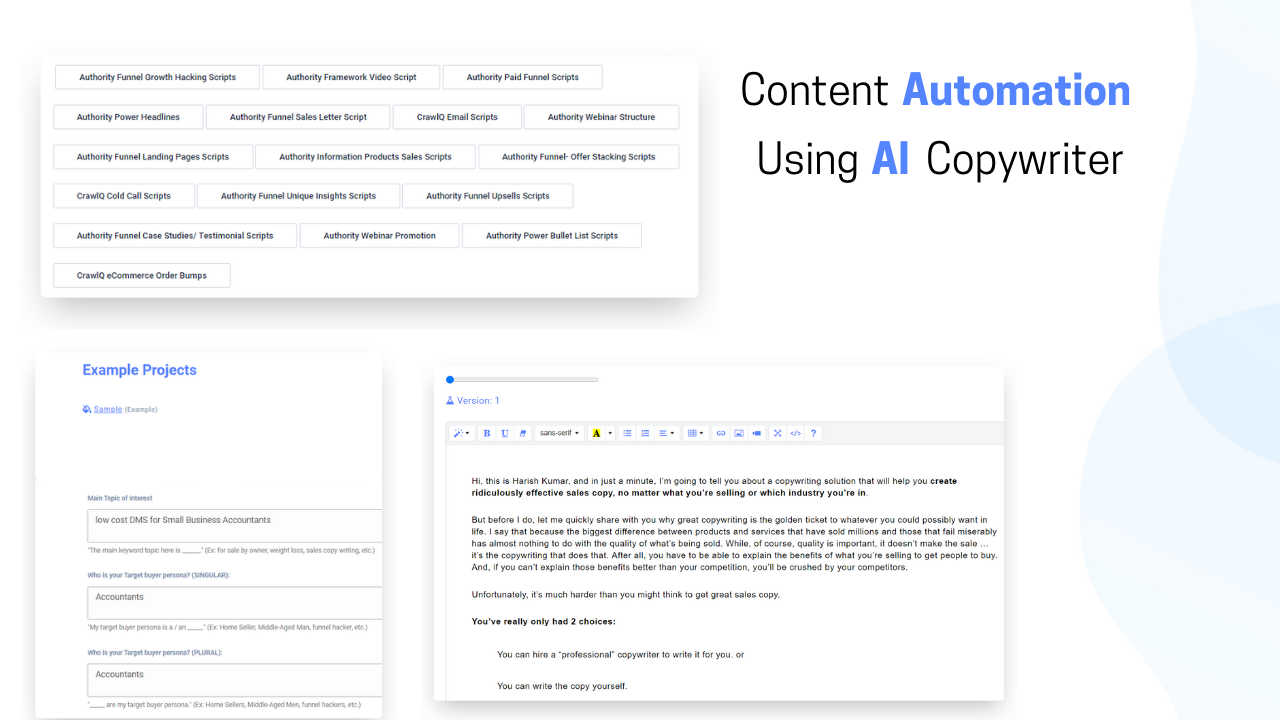The image size is (1280, 720).
Task: Switch to code view with the </> icon
Action: (796, 433)
